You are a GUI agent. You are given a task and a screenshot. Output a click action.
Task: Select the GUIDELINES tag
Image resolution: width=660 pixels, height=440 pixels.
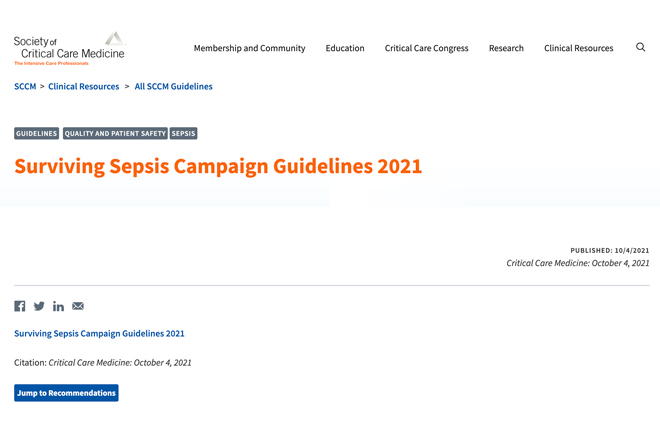coord(37,133)
